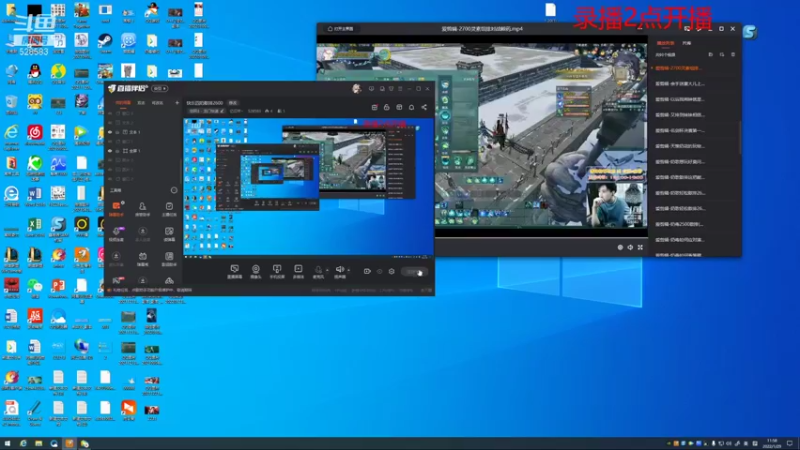Click the Recycle Bin desktop icon

(11, 104)
